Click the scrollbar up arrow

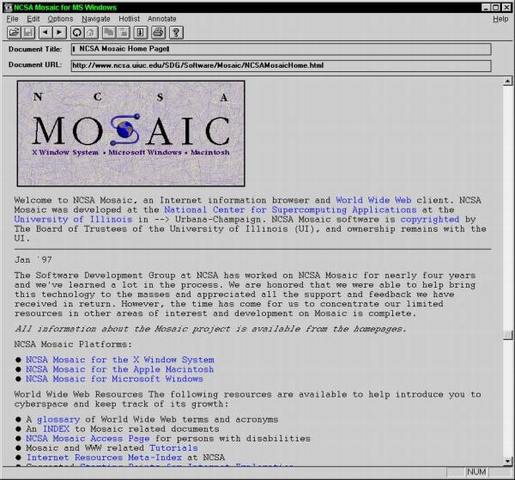click(x=508, y=81)
